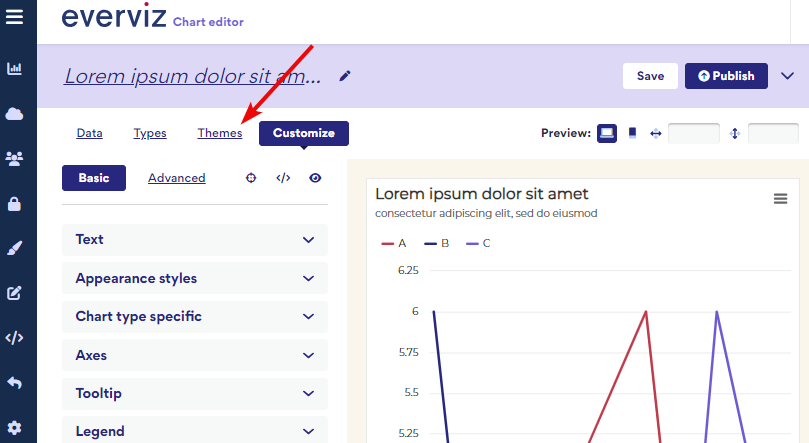Click the horizontal width arrows icon
This screenshot has width=809, height=443.
[x=656, y=134]
